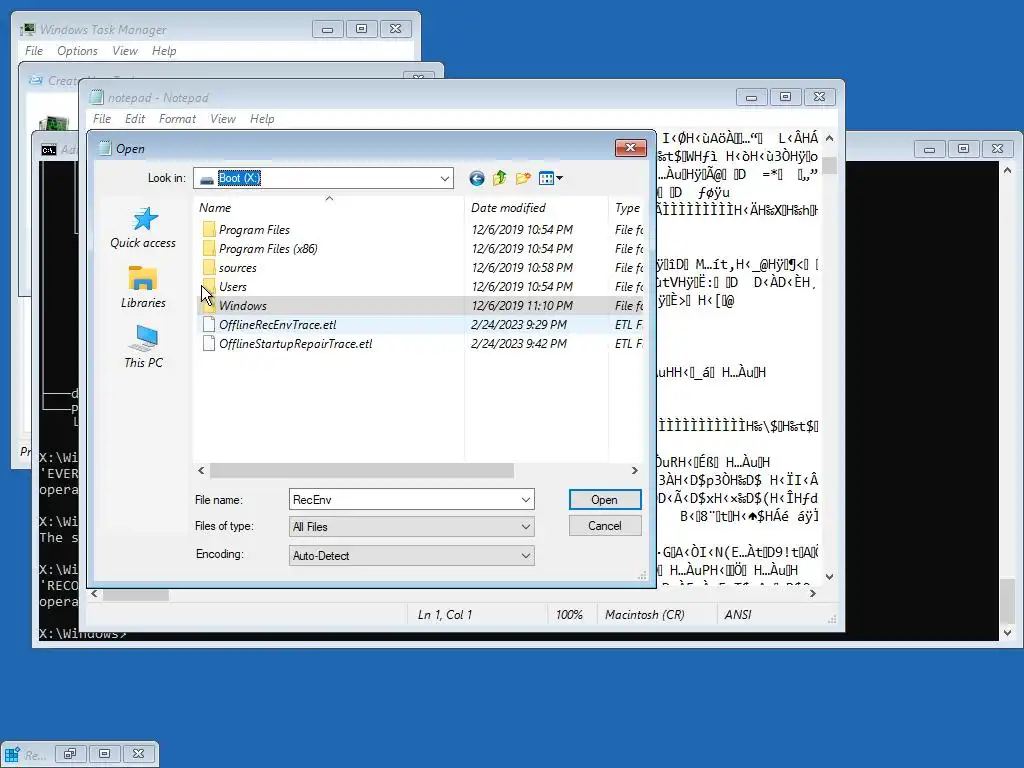Click the Boot (X:) drive icon
This screenshot has width=1024, height=768.
206,179
